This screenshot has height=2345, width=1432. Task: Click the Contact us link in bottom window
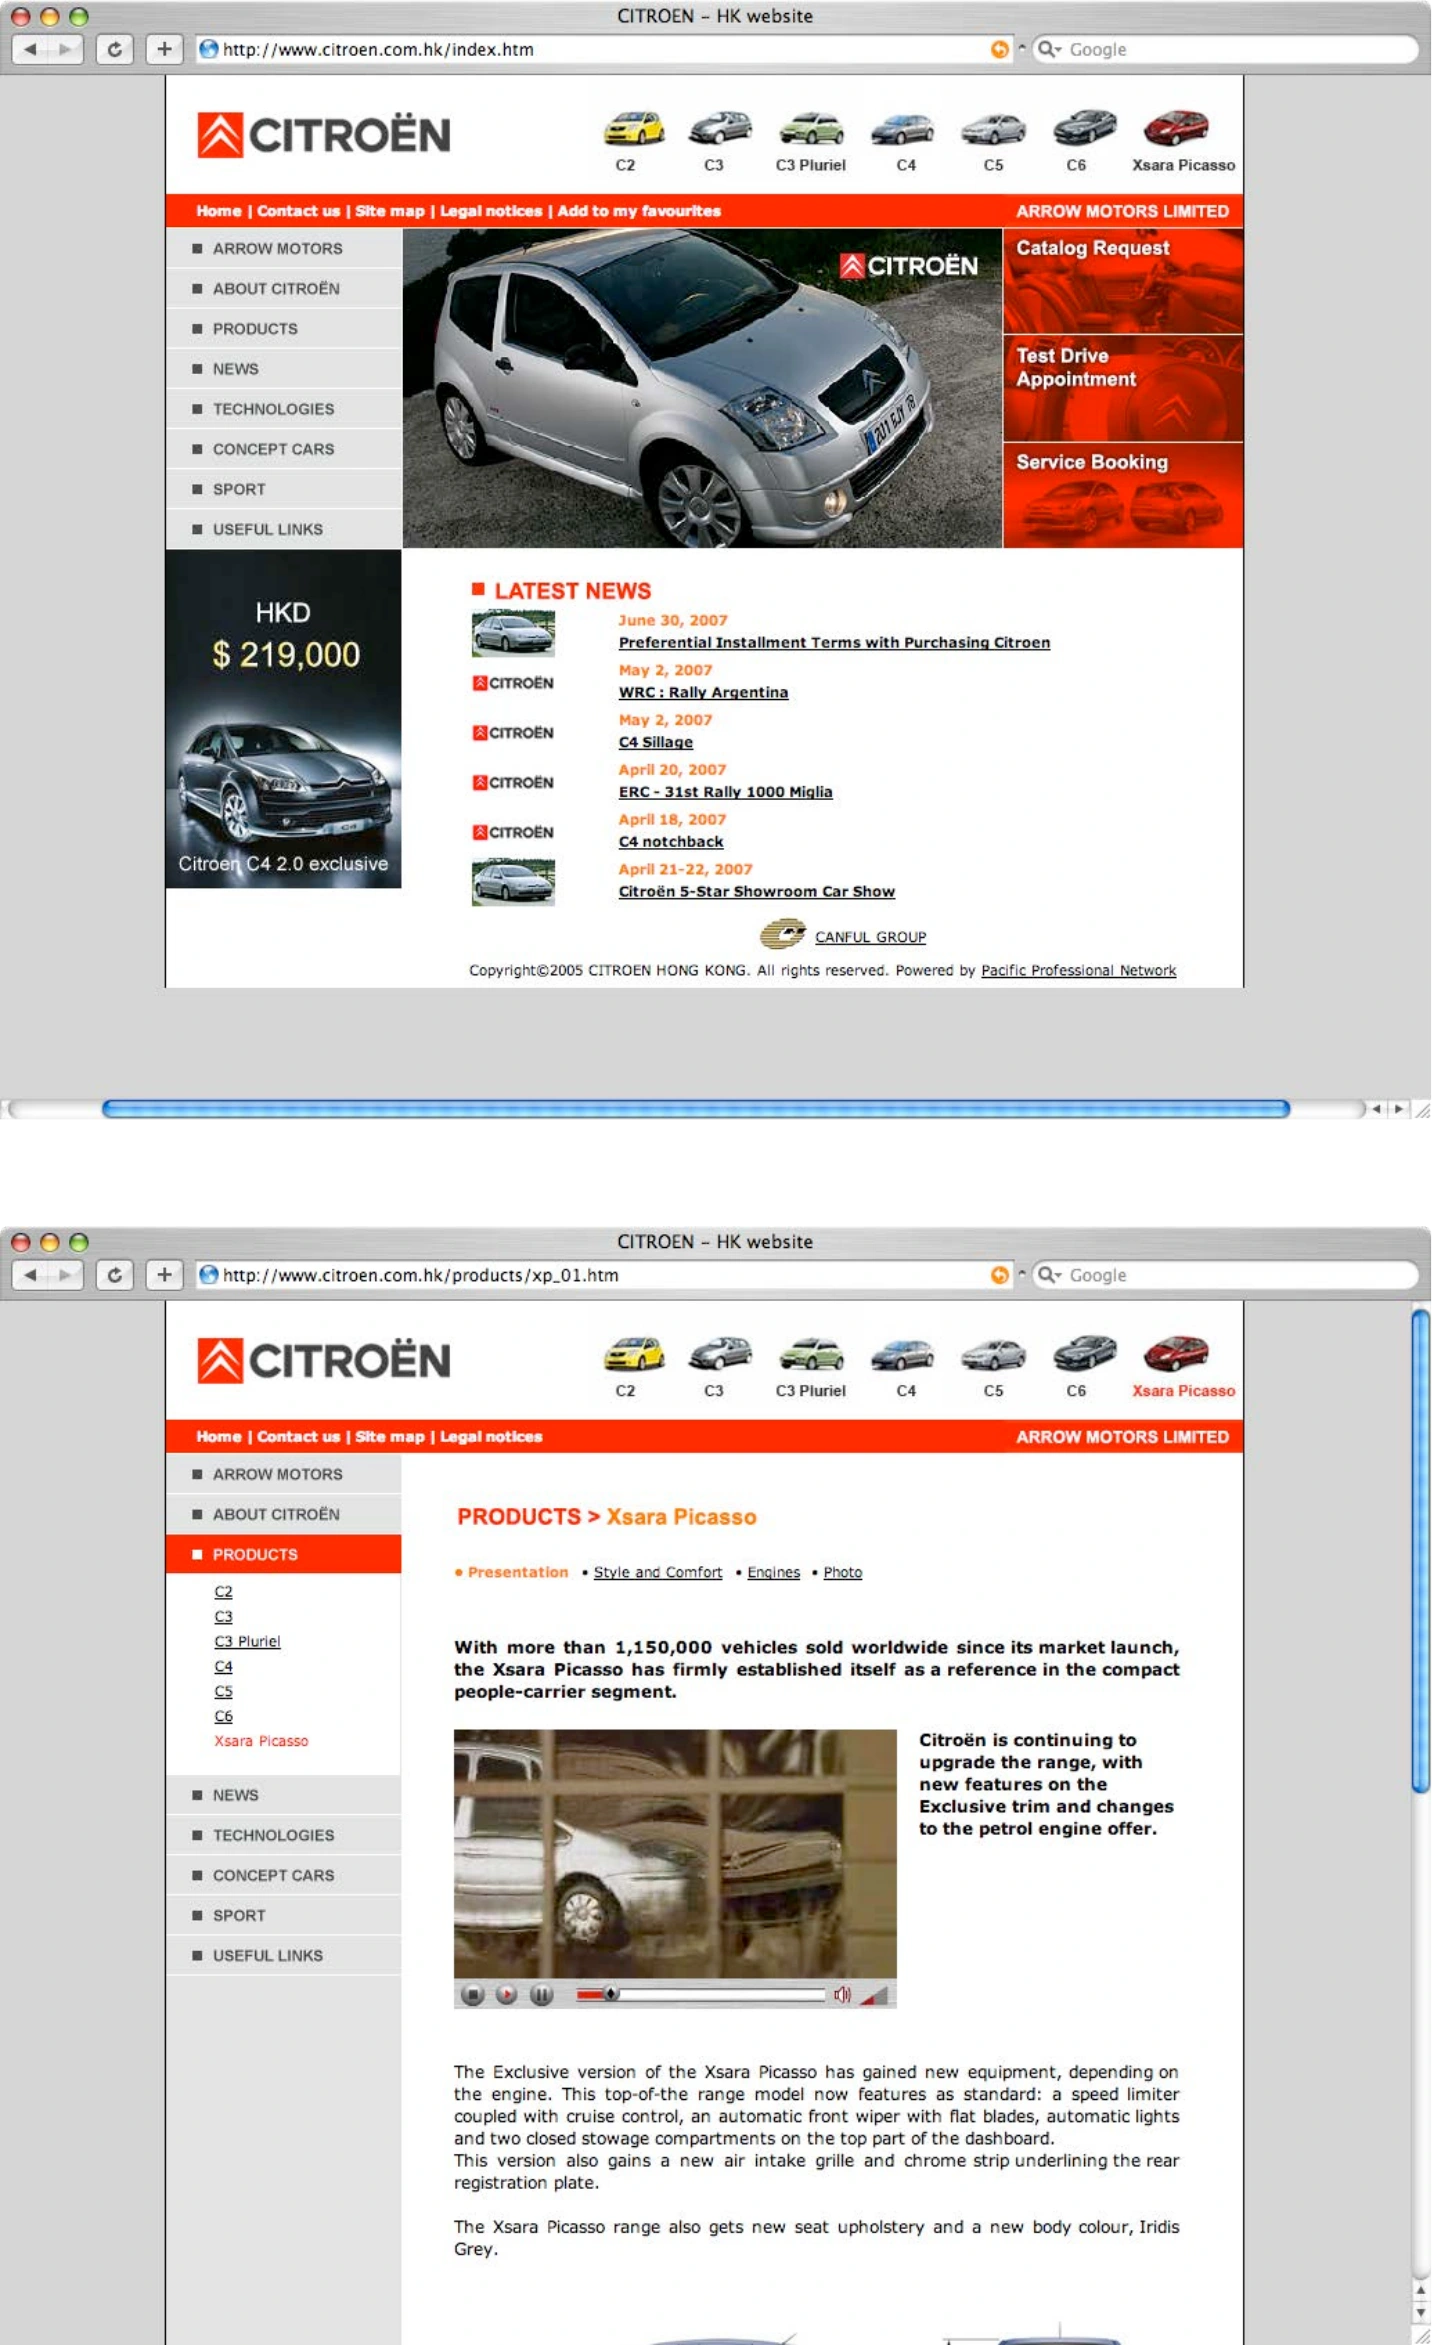pyautogui.click(x=298, y=1436)
